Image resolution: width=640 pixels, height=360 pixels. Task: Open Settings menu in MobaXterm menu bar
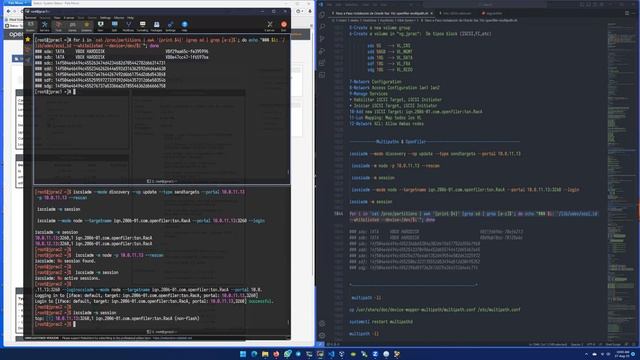point(105,18)
